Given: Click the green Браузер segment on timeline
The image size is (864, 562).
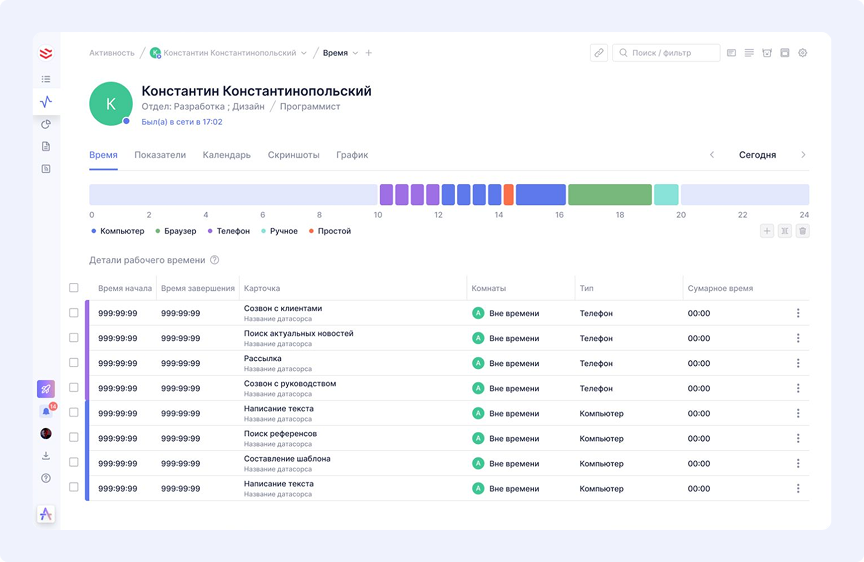Looking at the screenshot, I should [610, 195].
